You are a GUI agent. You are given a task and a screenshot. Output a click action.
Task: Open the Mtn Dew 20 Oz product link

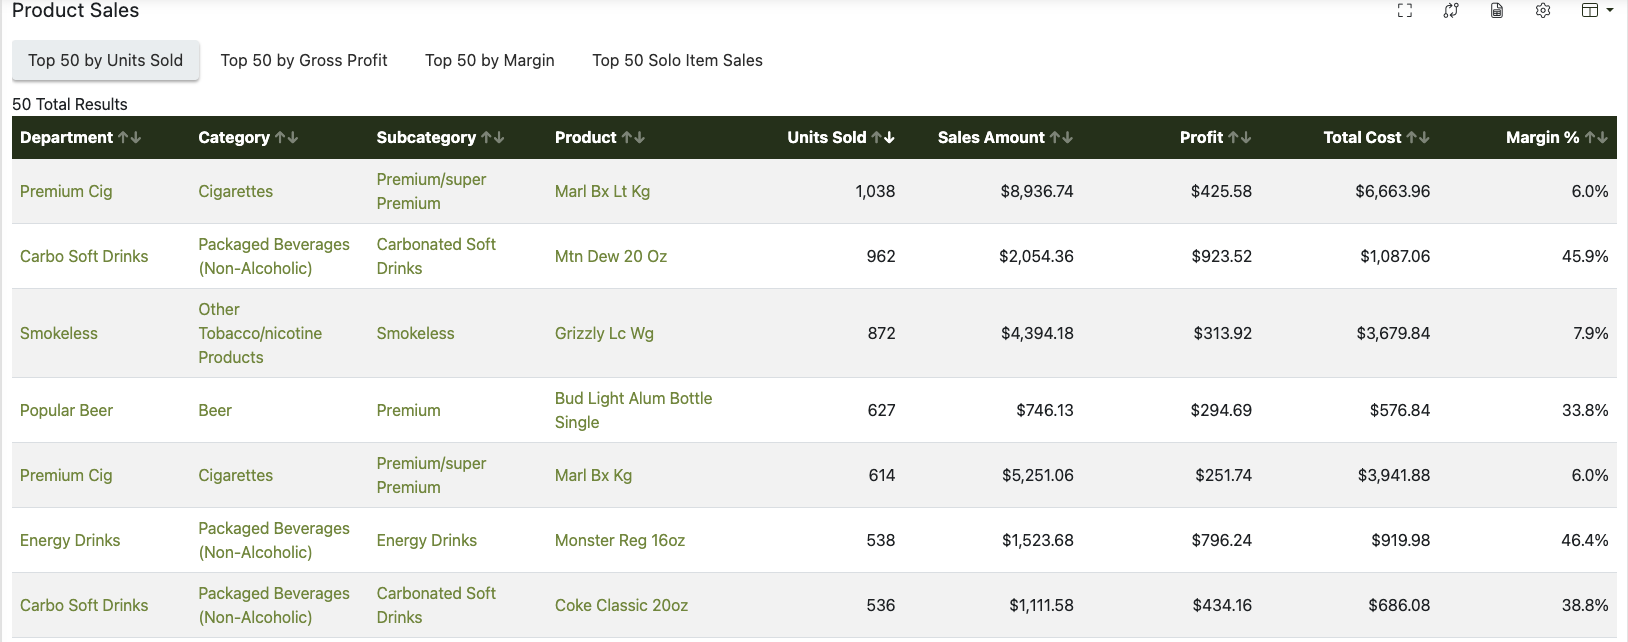[611, 257]
